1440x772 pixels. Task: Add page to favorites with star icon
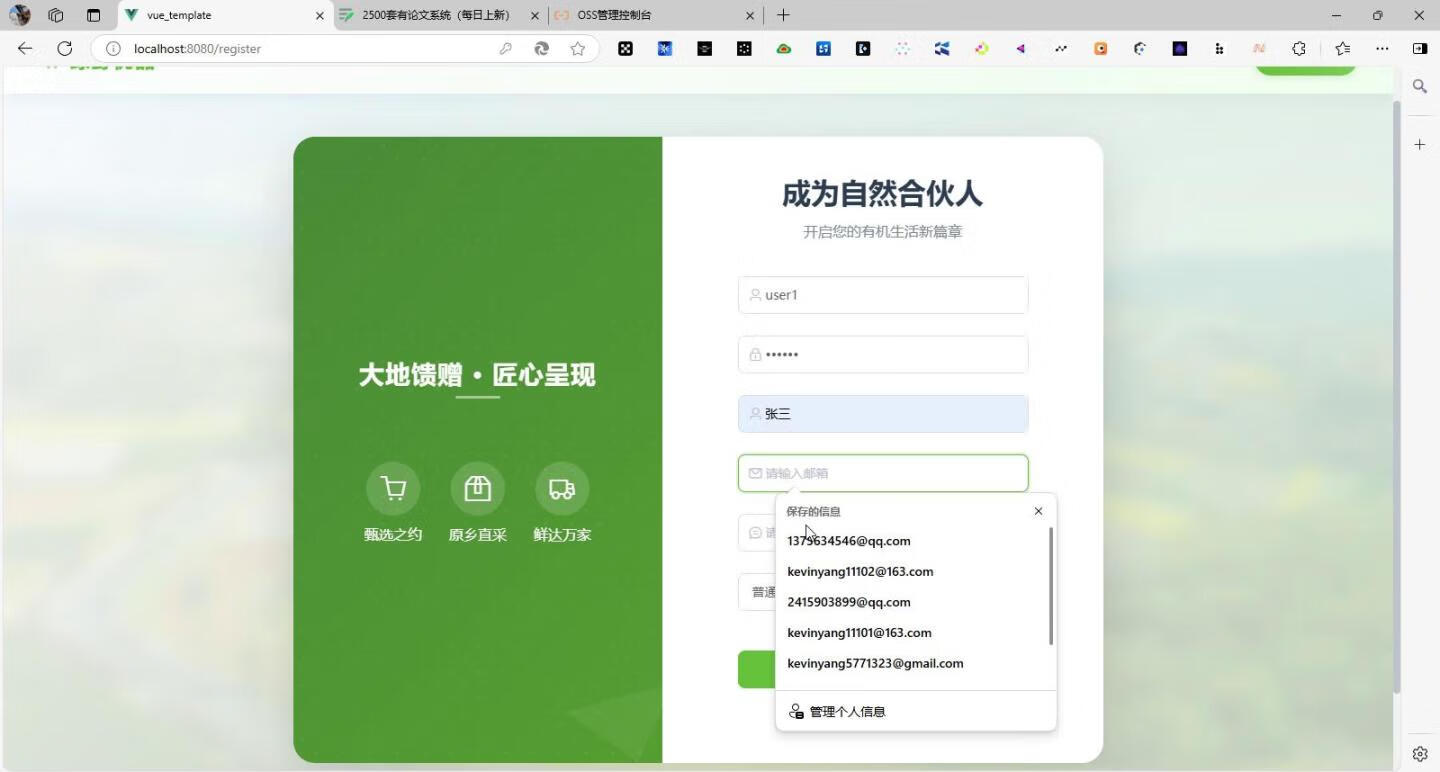578,48
